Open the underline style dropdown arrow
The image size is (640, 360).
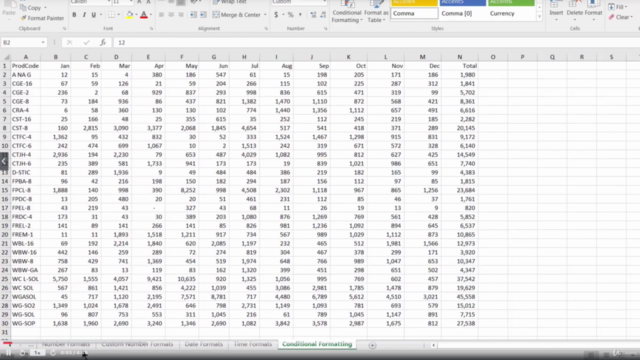[100, 15]
